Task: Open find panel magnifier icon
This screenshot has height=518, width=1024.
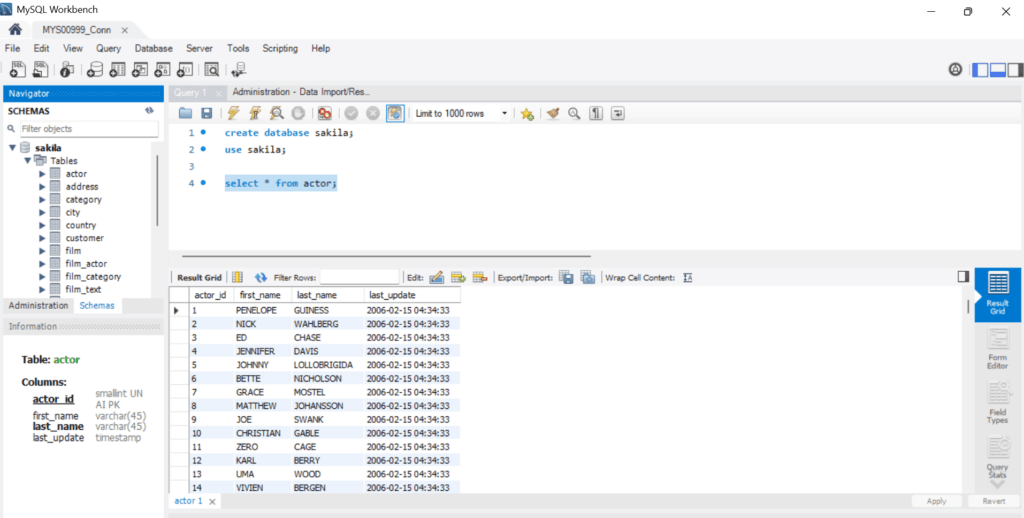Action: (x=574, y=114)
